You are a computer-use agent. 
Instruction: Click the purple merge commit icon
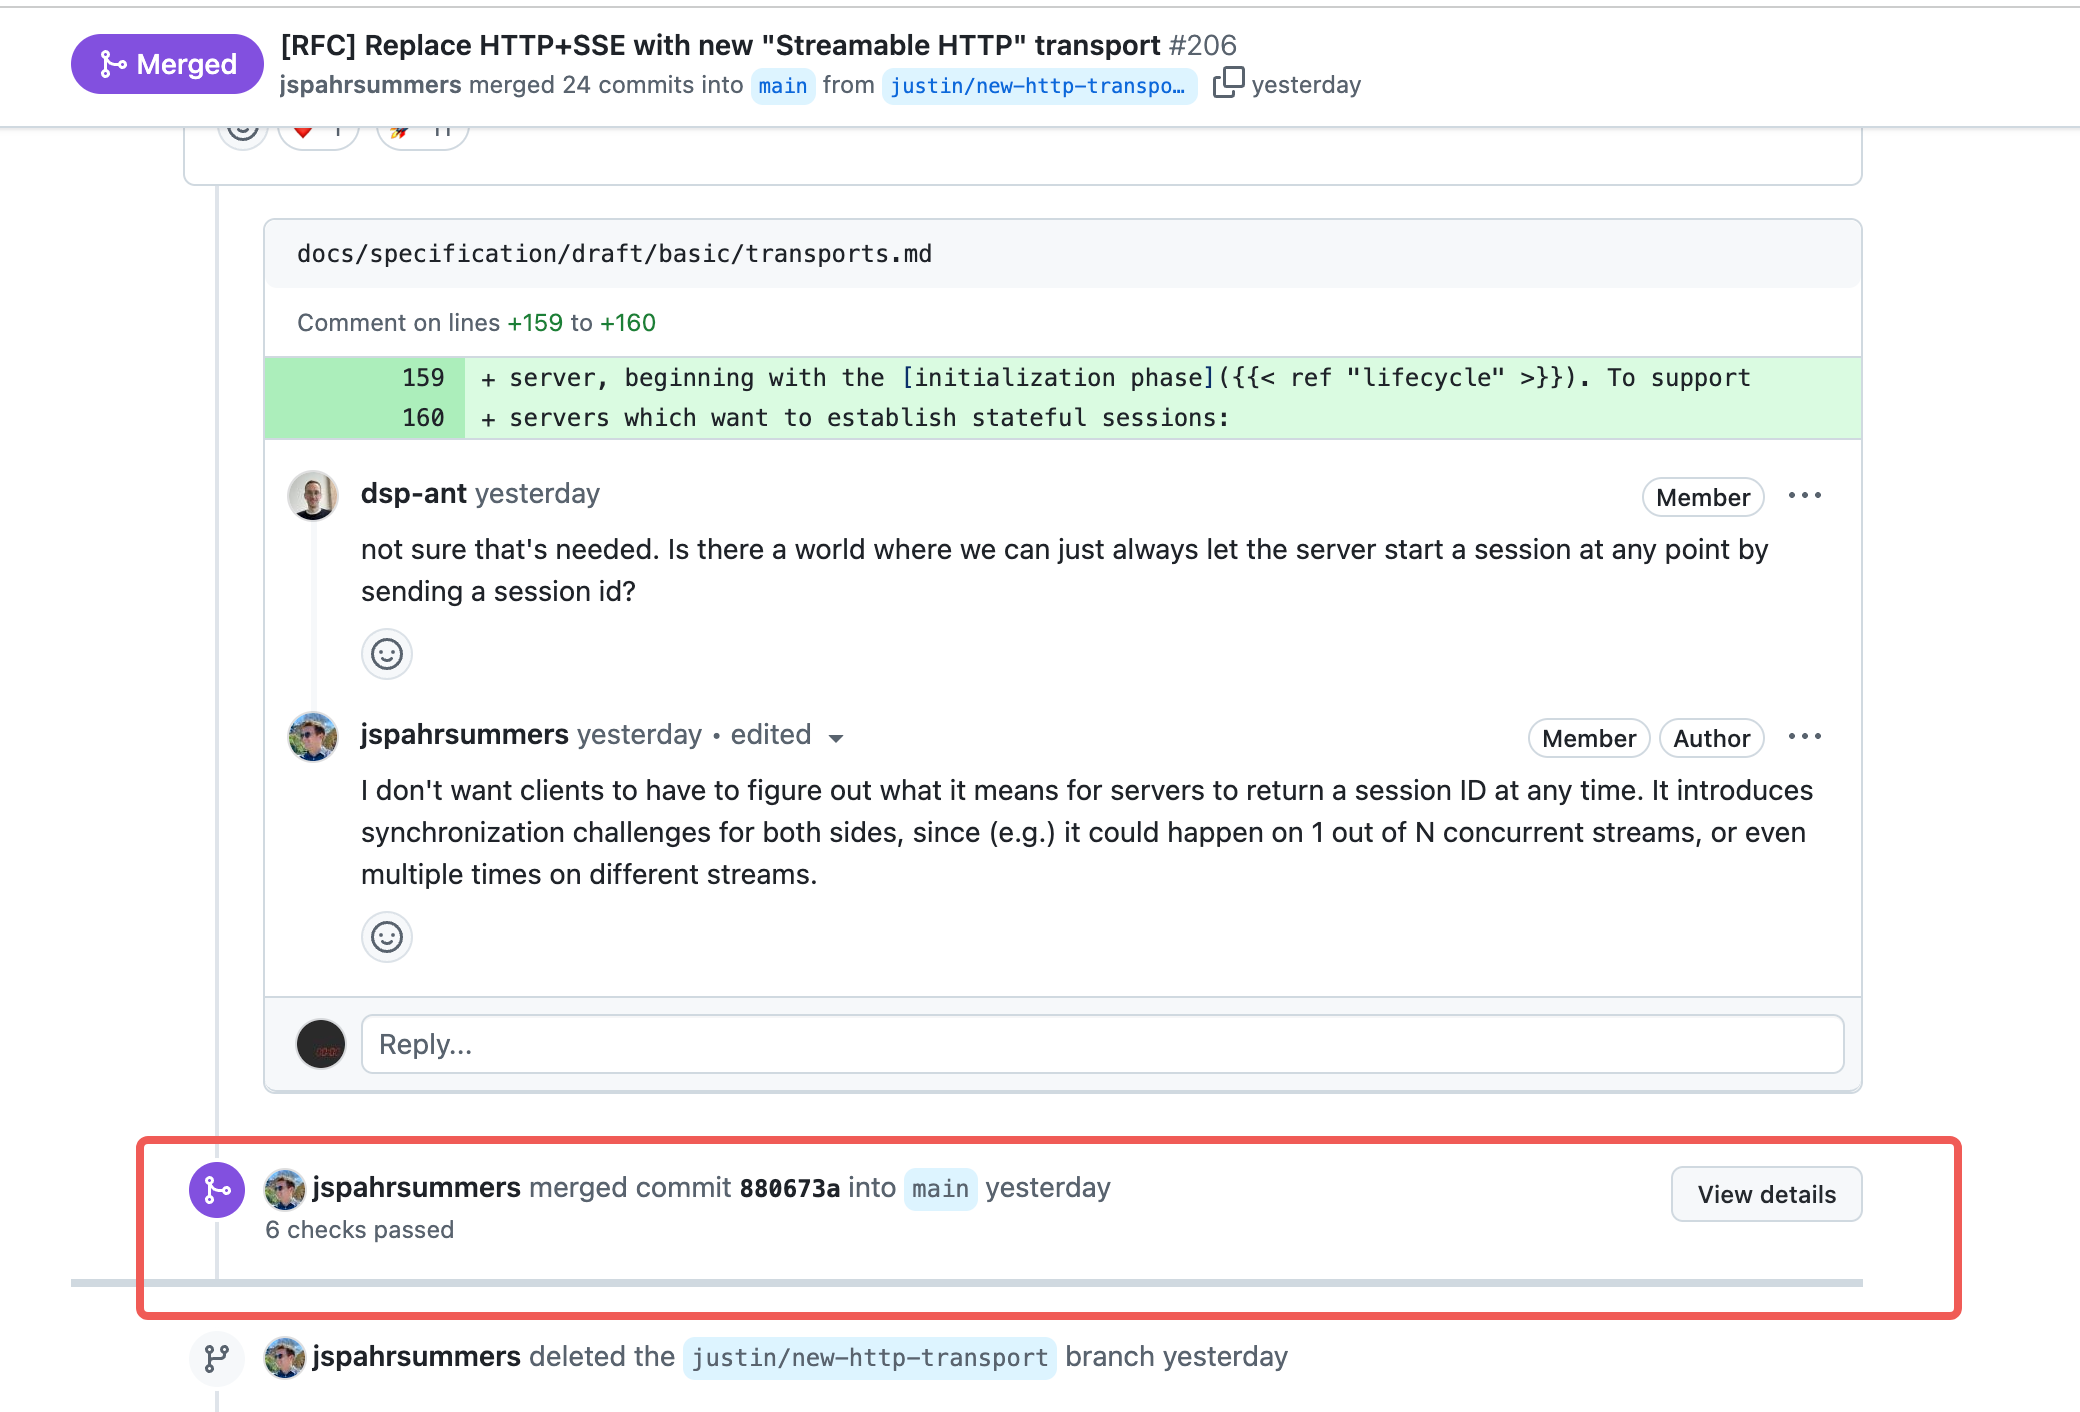pyautogui.click(x=217, y=1190)
